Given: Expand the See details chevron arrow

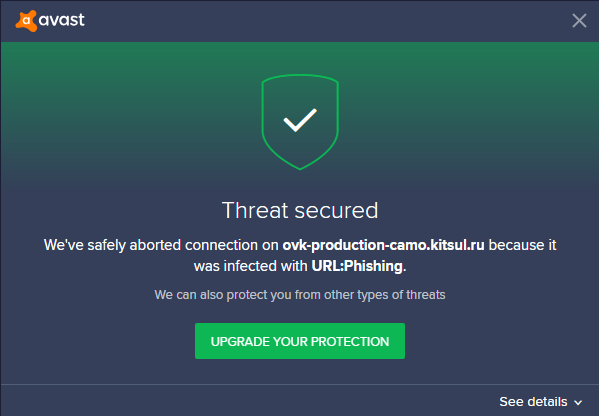Looking at the screenshot, I should (x=578, y=402).
